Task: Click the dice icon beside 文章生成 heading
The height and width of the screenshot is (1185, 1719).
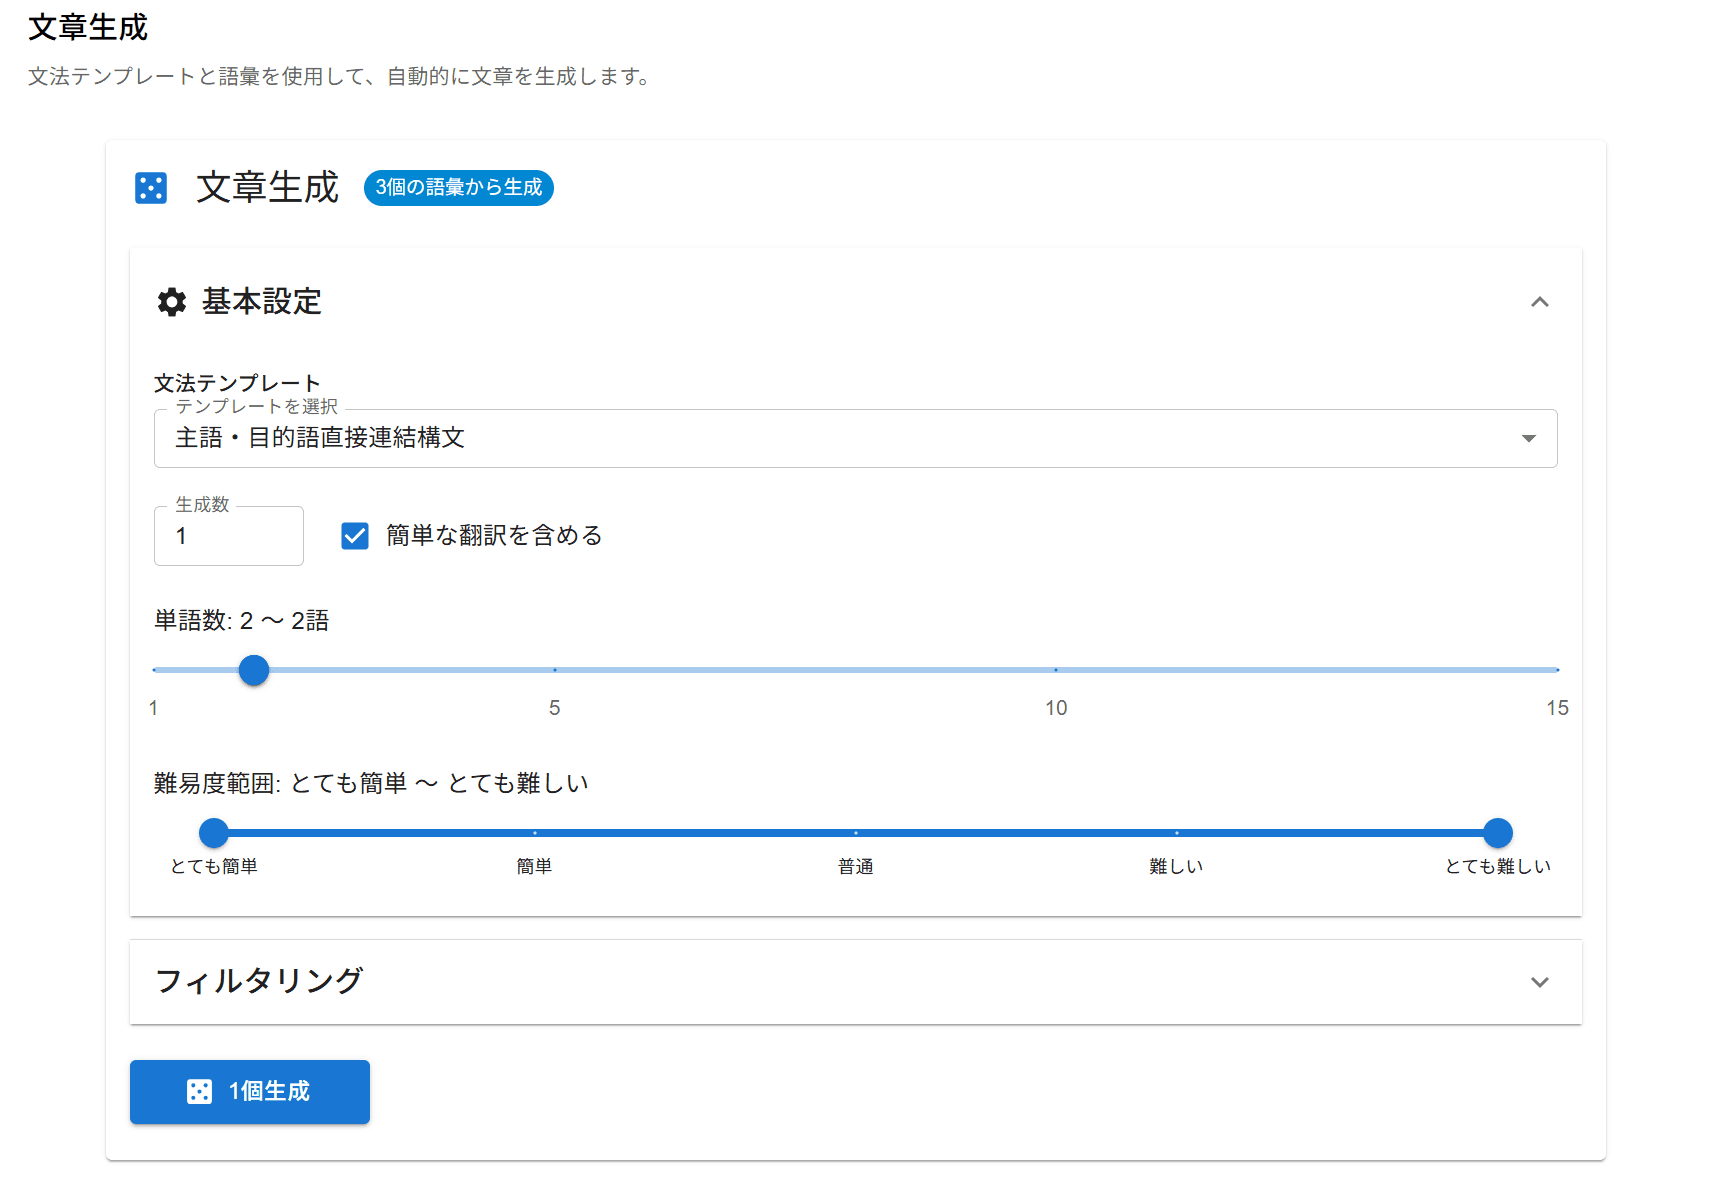Action: coord(151,188)
